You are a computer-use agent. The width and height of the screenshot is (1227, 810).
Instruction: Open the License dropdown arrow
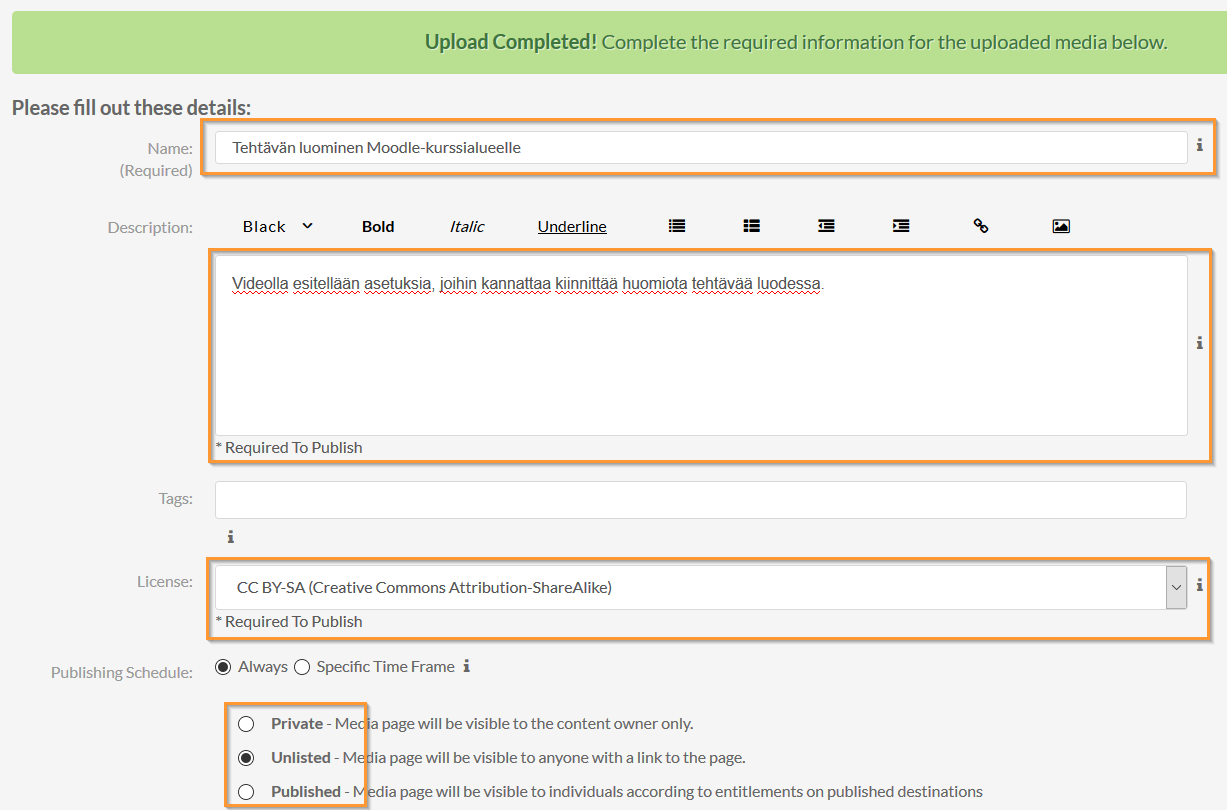pyautogui.click(x=1176, y=588)
